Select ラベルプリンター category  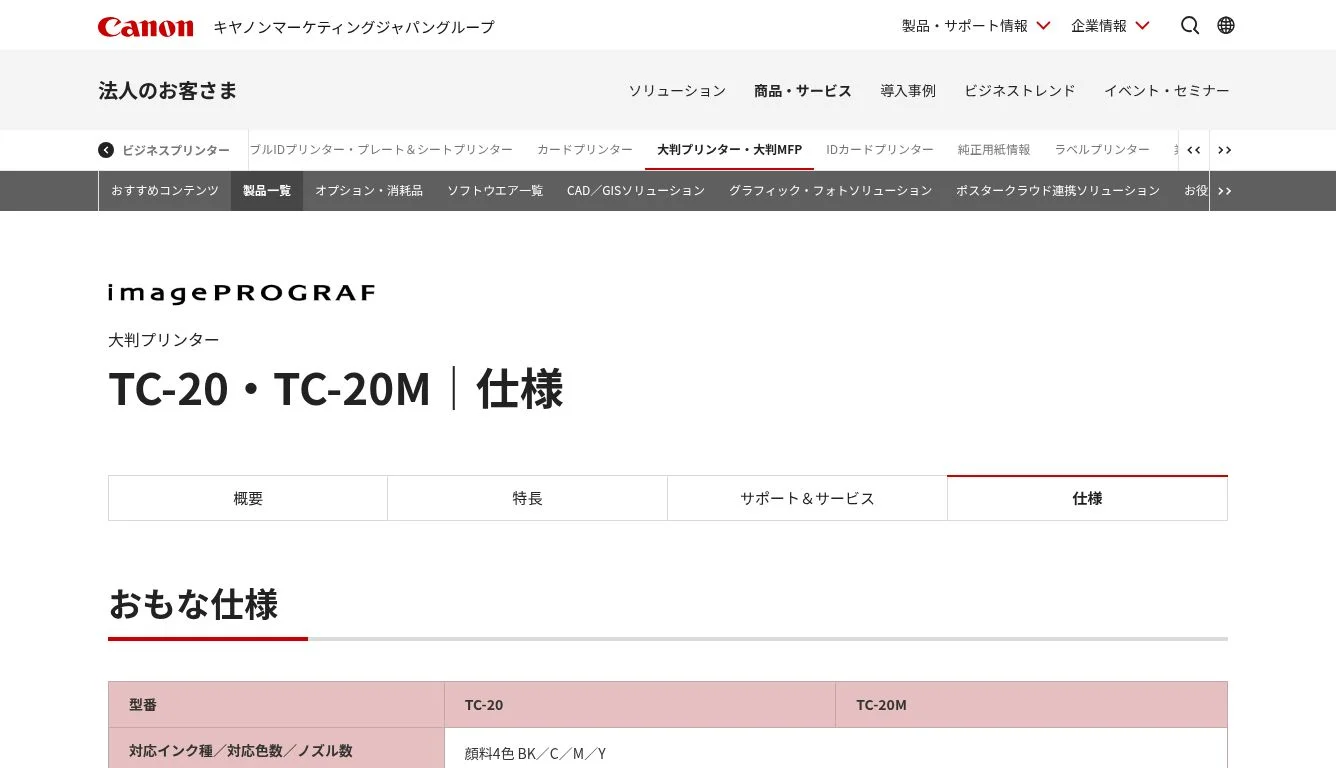coord(1102,150)
